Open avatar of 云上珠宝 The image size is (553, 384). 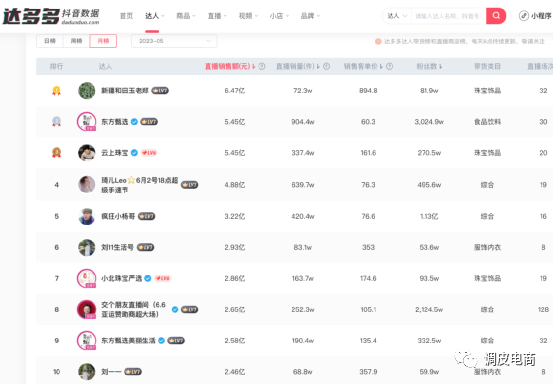pyautogui.click(x=86, y=153)
